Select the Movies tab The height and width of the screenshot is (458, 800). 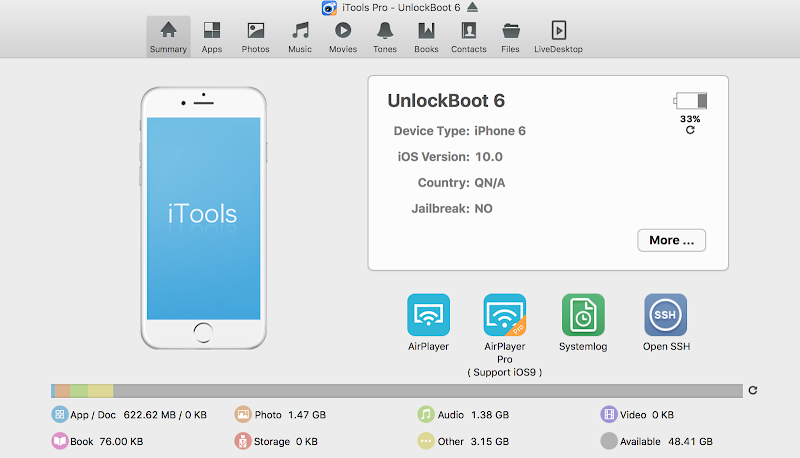[x=343, y=37]
